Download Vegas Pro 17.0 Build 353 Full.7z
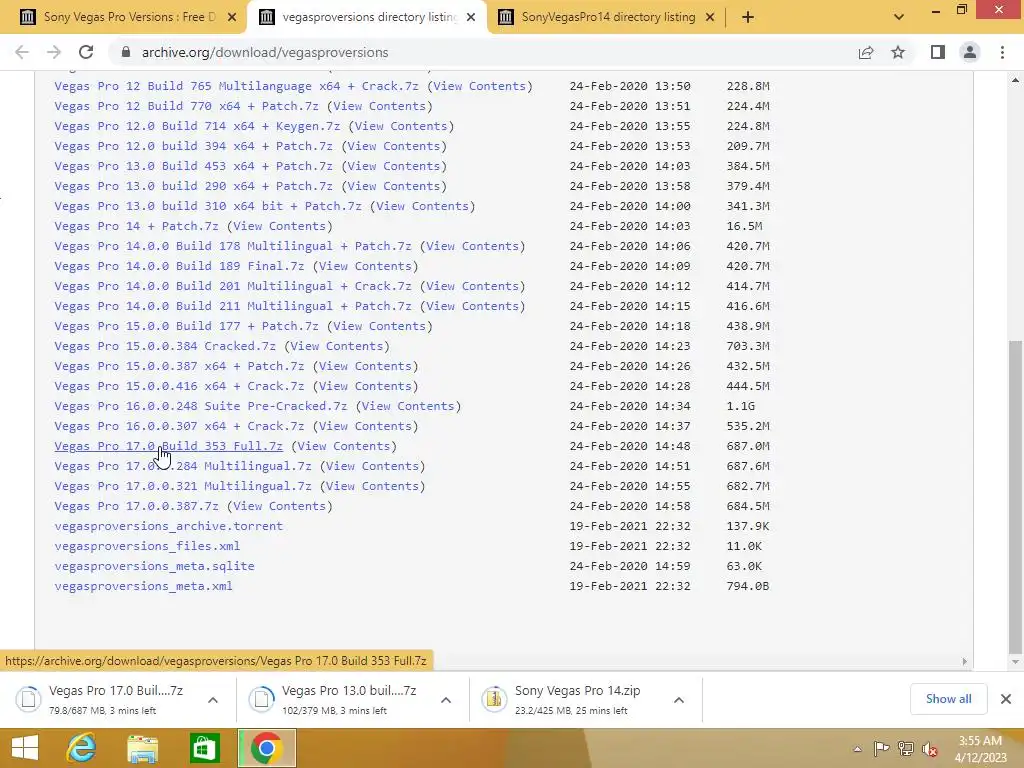 [168, 446]
